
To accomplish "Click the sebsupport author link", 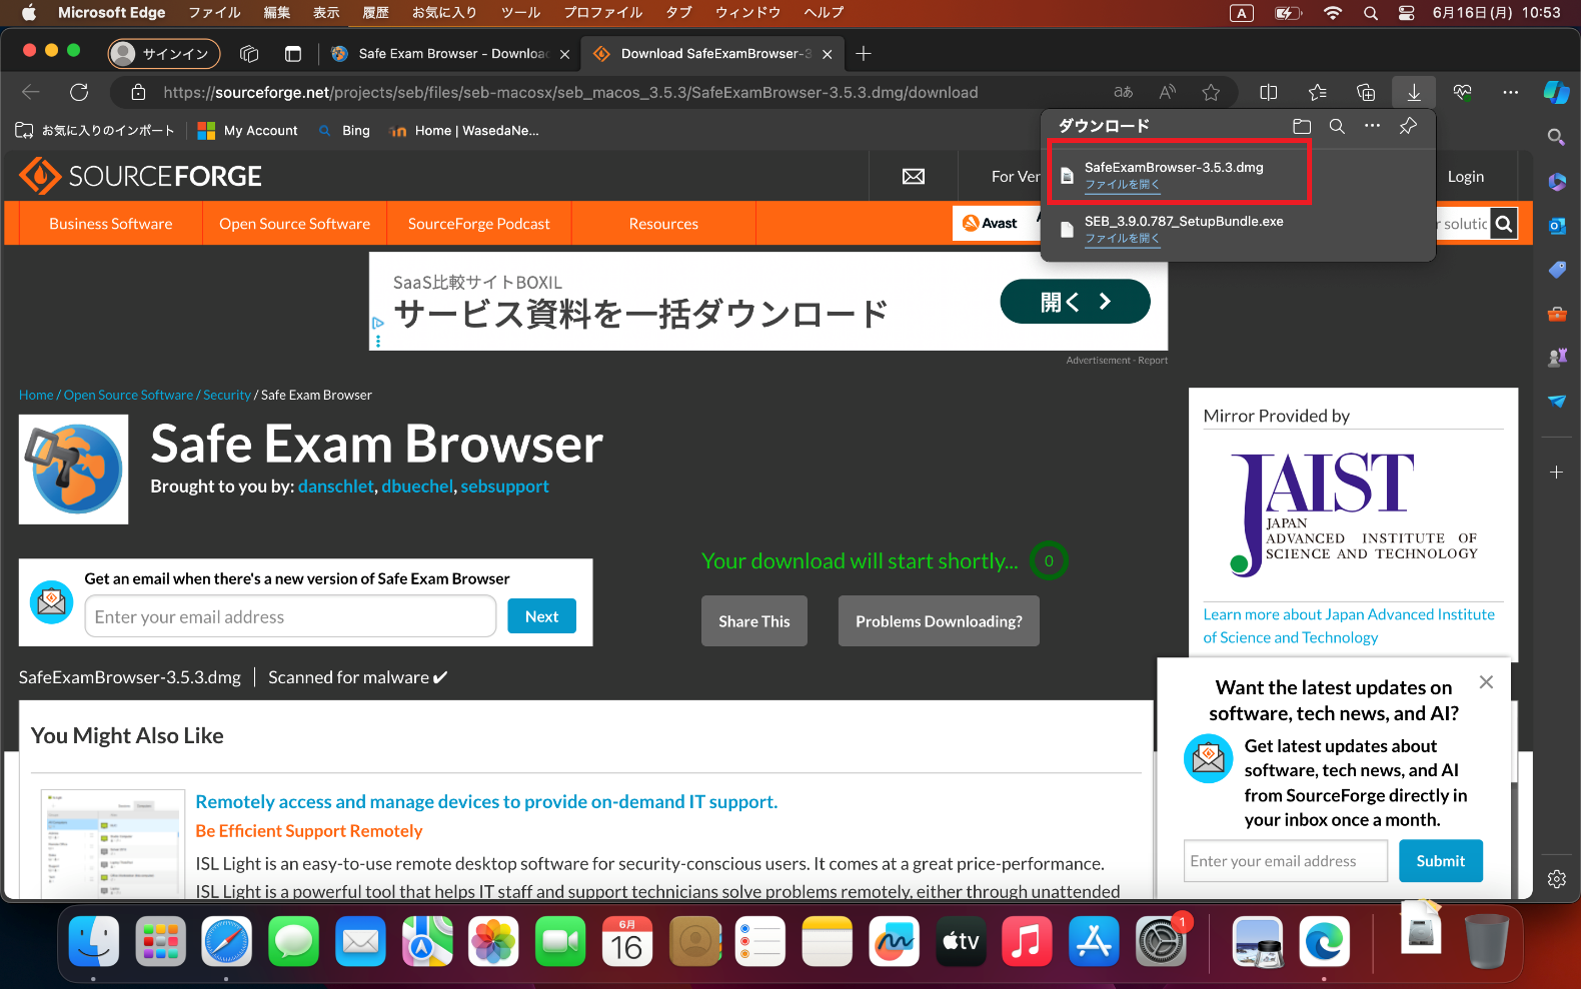I will click(x=505, y=486).
